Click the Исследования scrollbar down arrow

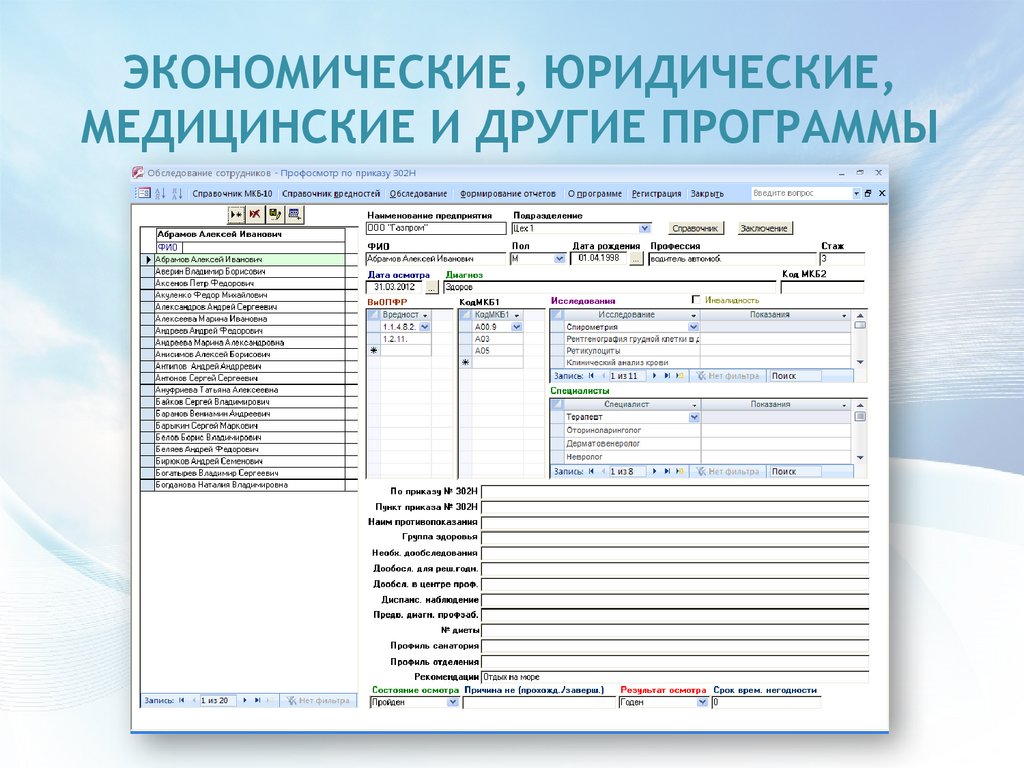[860, 362]
